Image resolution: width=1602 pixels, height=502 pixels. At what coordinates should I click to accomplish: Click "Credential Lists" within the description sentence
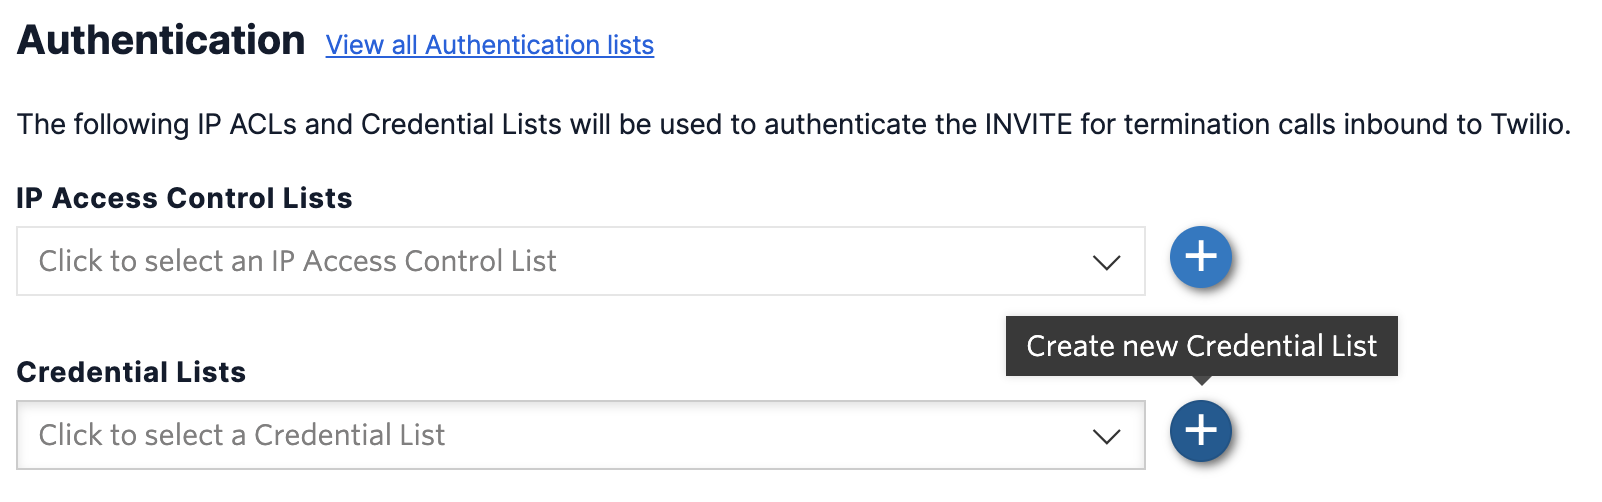tap(461, 124)
